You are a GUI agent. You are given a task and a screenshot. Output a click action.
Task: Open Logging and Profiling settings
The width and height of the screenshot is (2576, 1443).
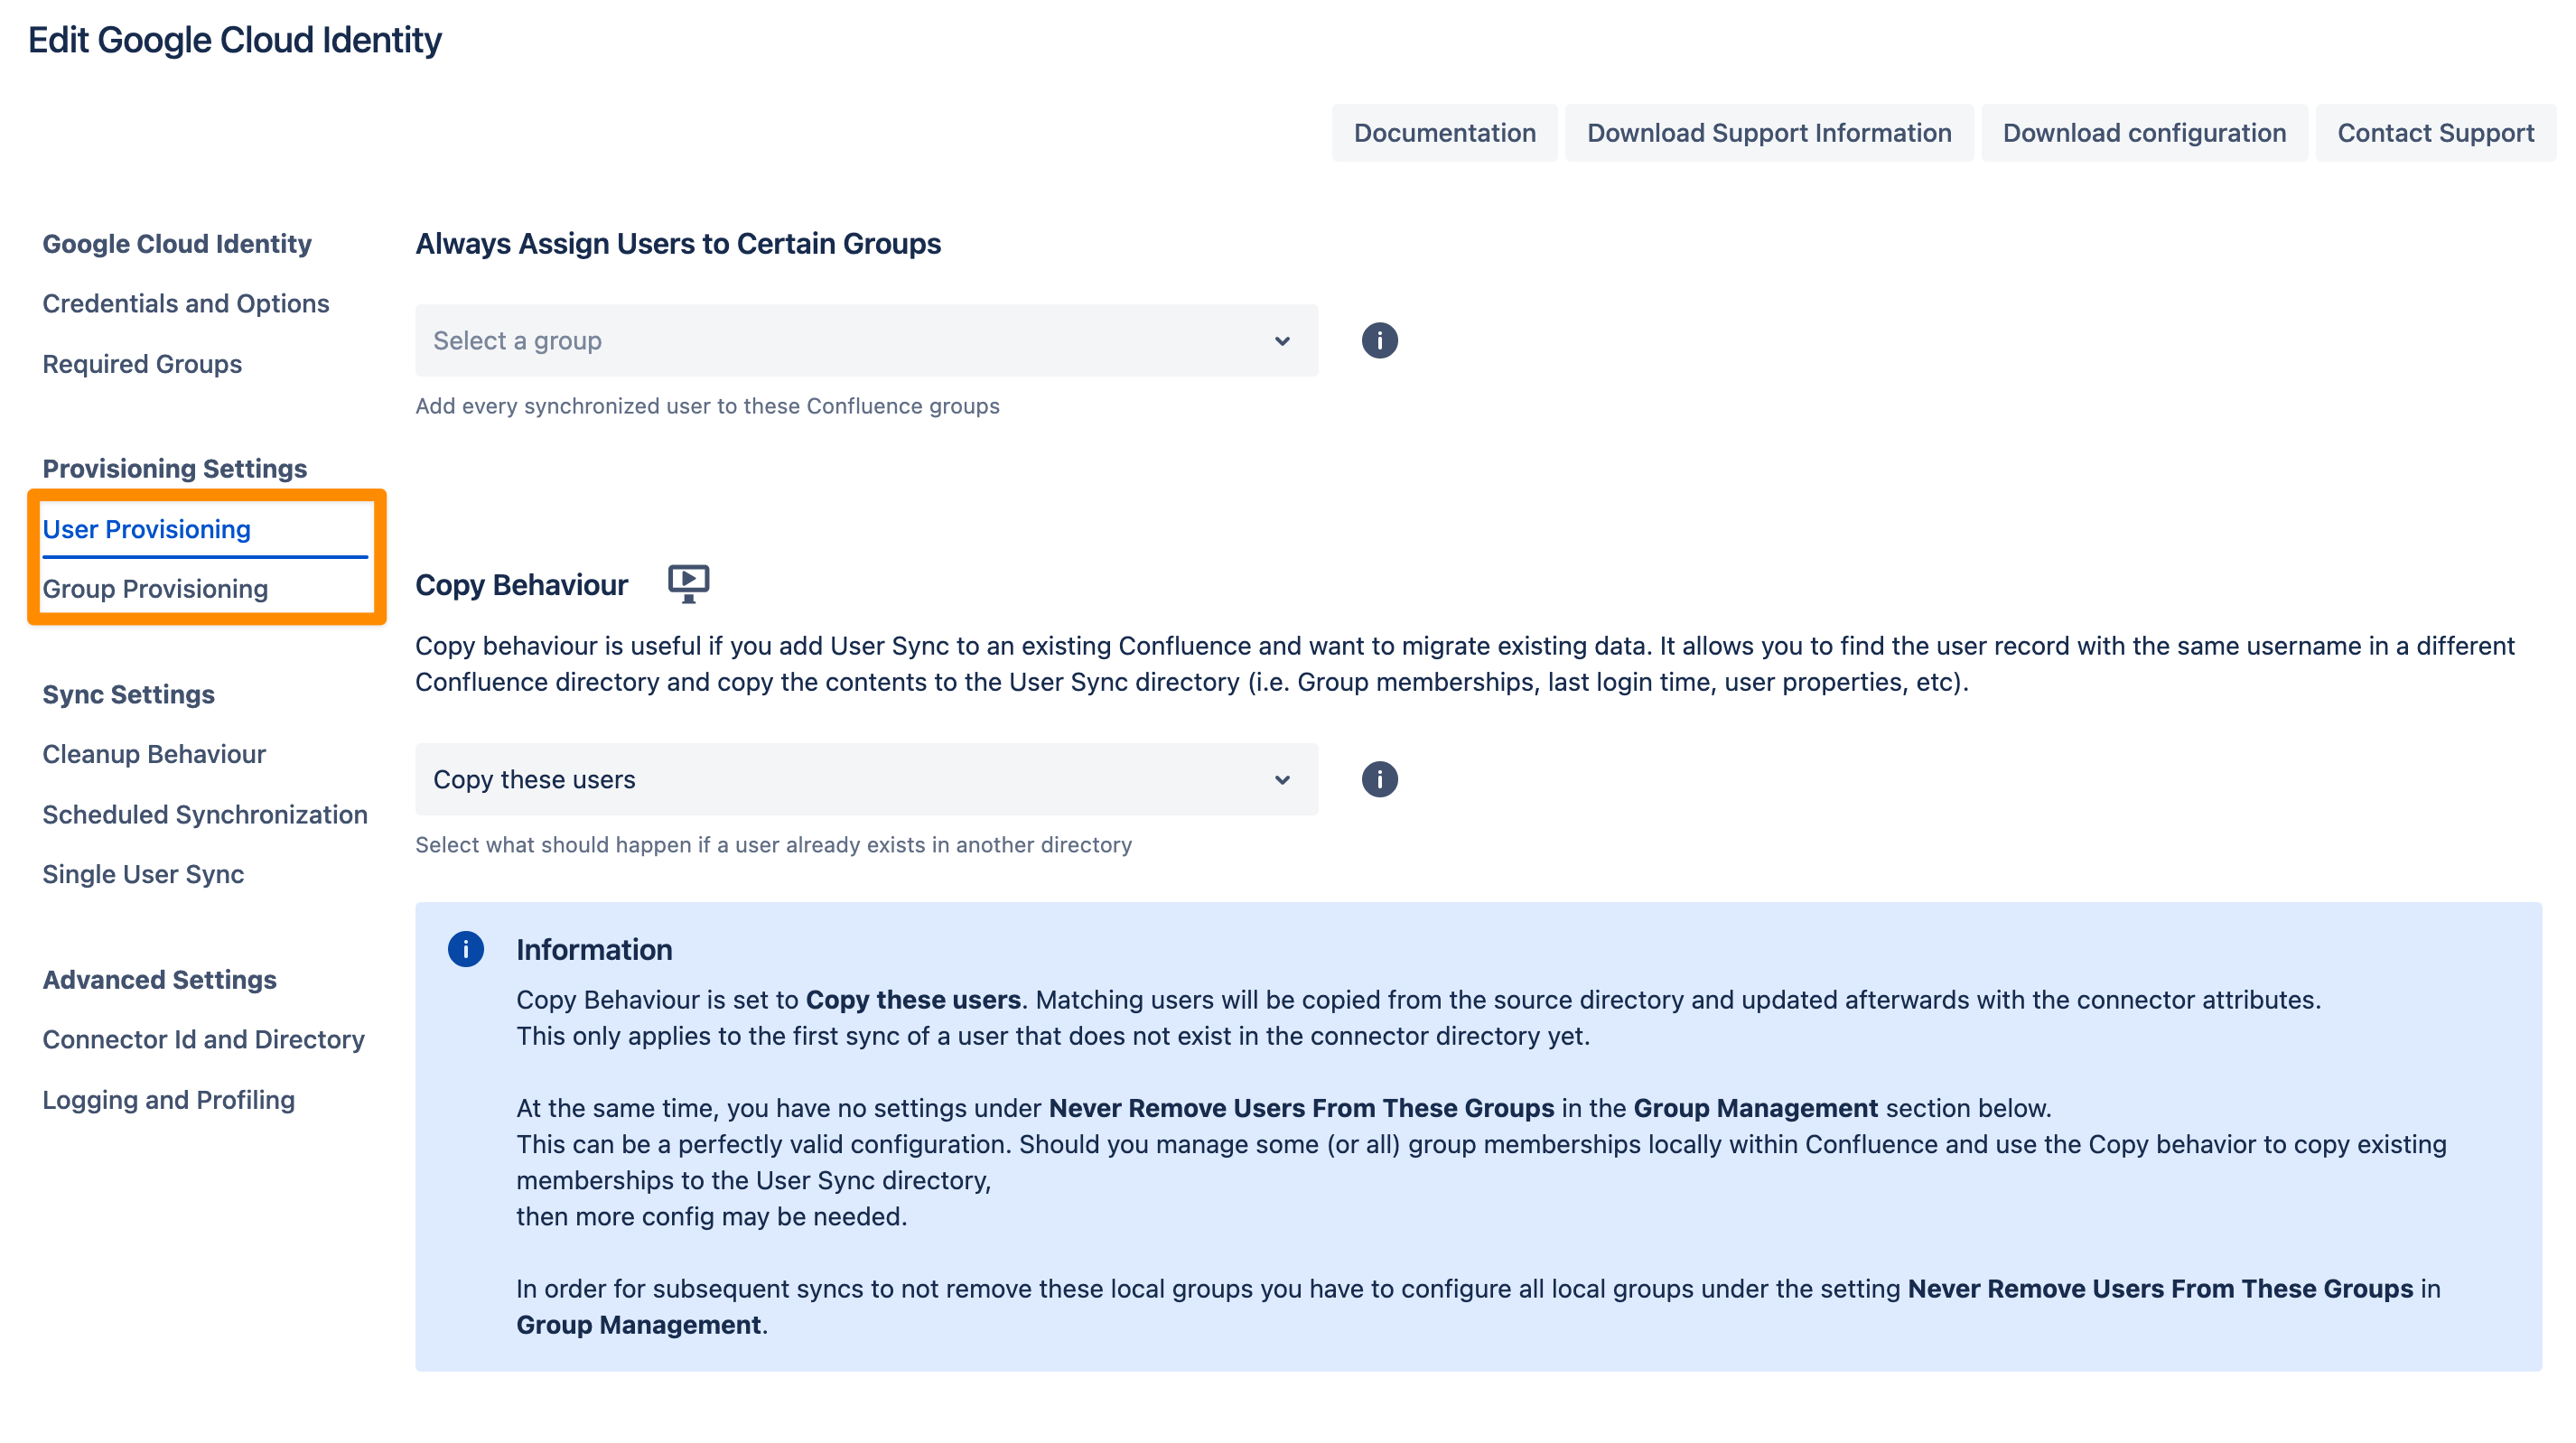(168, 1100)
